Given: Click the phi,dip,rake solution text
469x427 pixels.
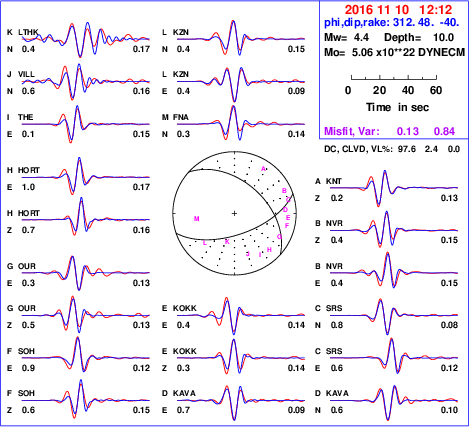Looking at the screenshot, I should [x=392, y=23].
